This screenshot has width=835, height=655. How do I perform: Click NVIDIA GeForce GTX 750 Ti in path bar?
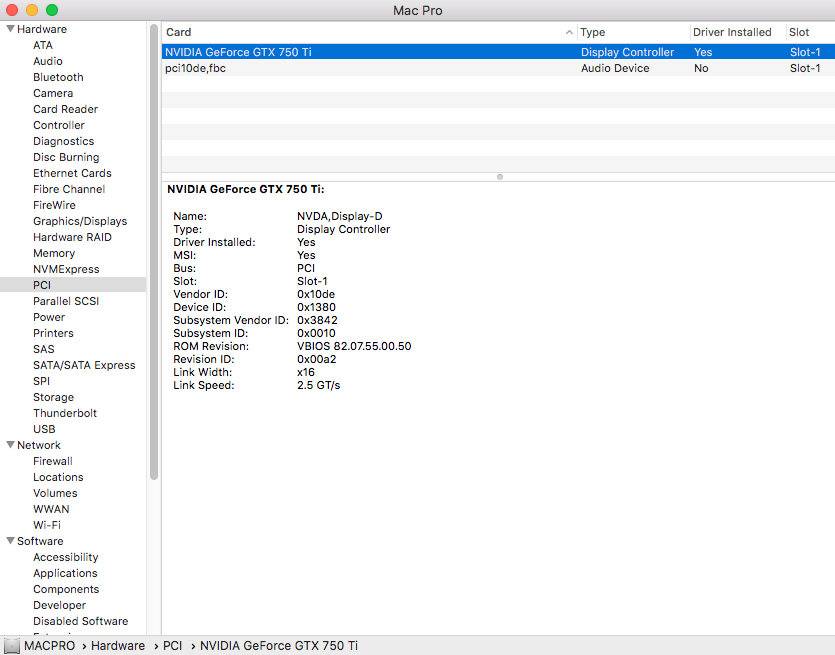pos(279,645)
